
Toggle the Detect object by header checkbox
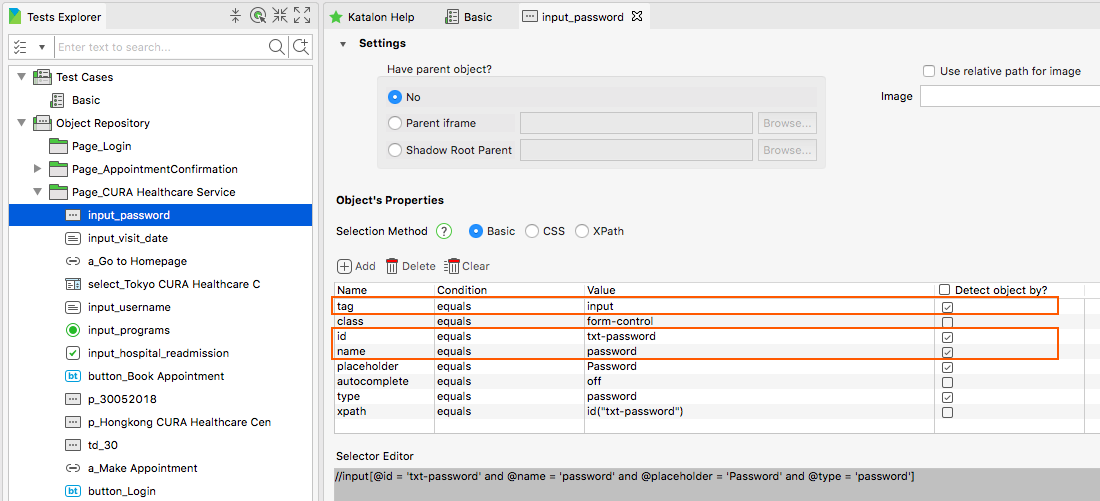944,290
